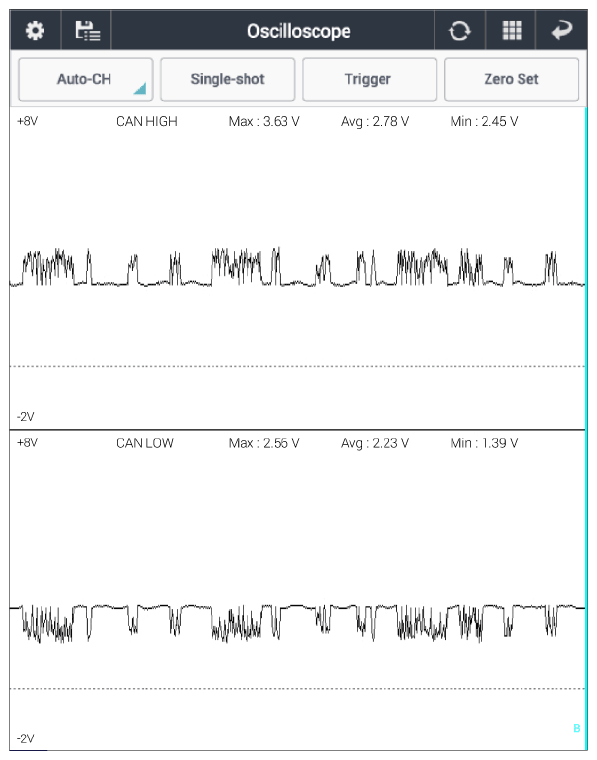Click the Zero Set button
597x760 pixels.
[511, 79]
